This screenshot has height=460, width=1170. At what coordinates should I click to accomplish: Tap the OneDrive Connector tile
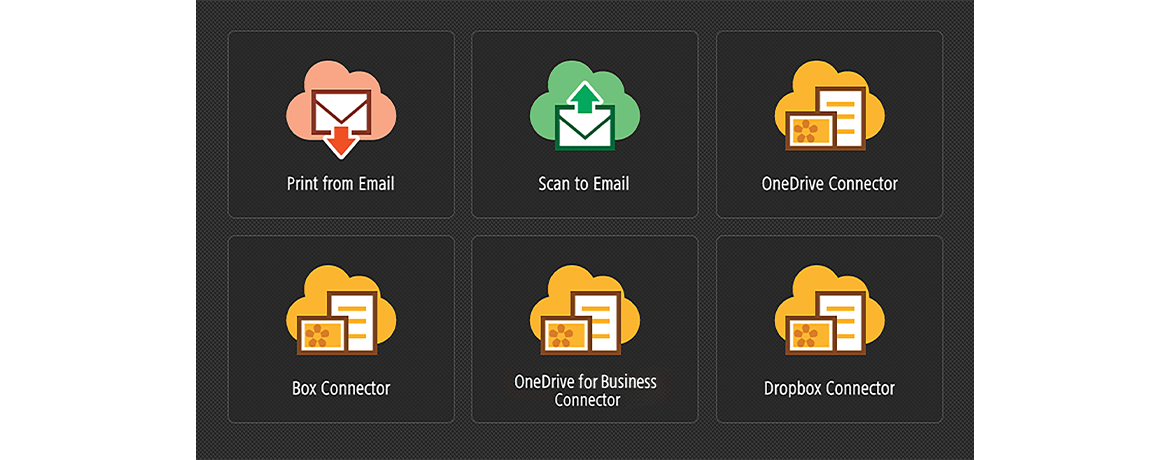coord(830,125)
